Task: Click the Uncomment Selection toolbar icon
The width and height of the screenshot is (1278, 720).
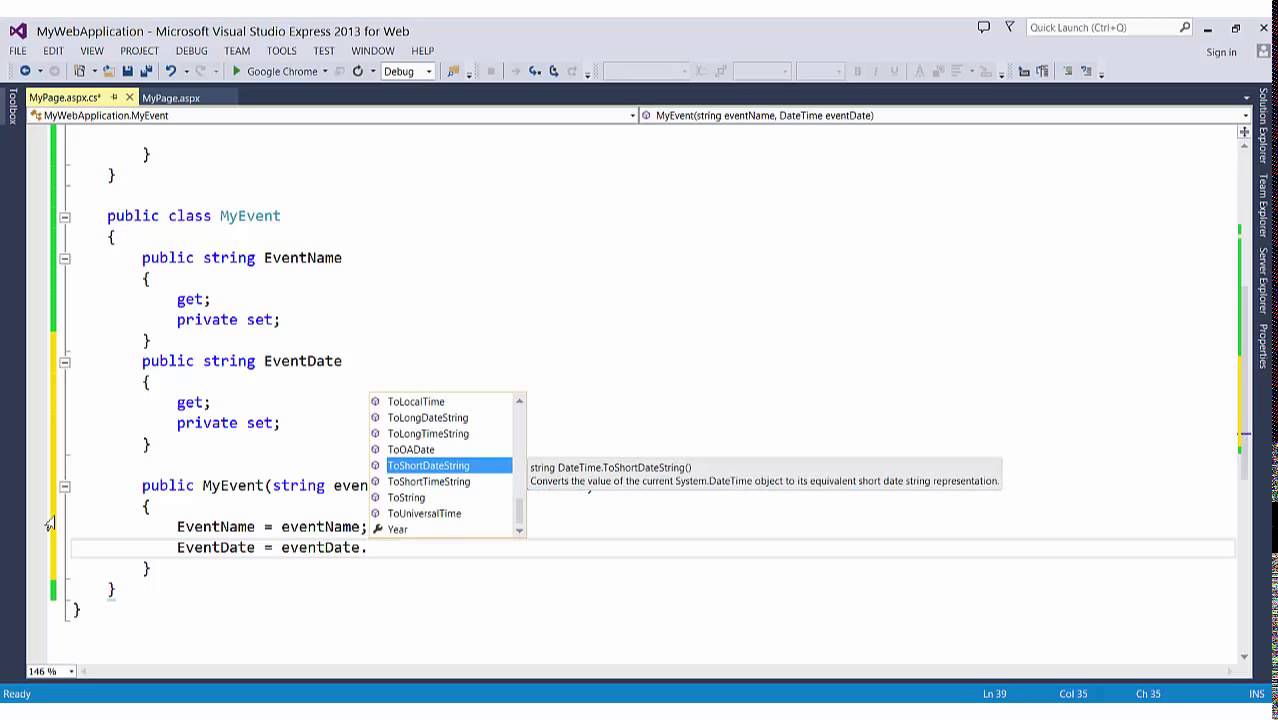Action: coord(1086,71)
